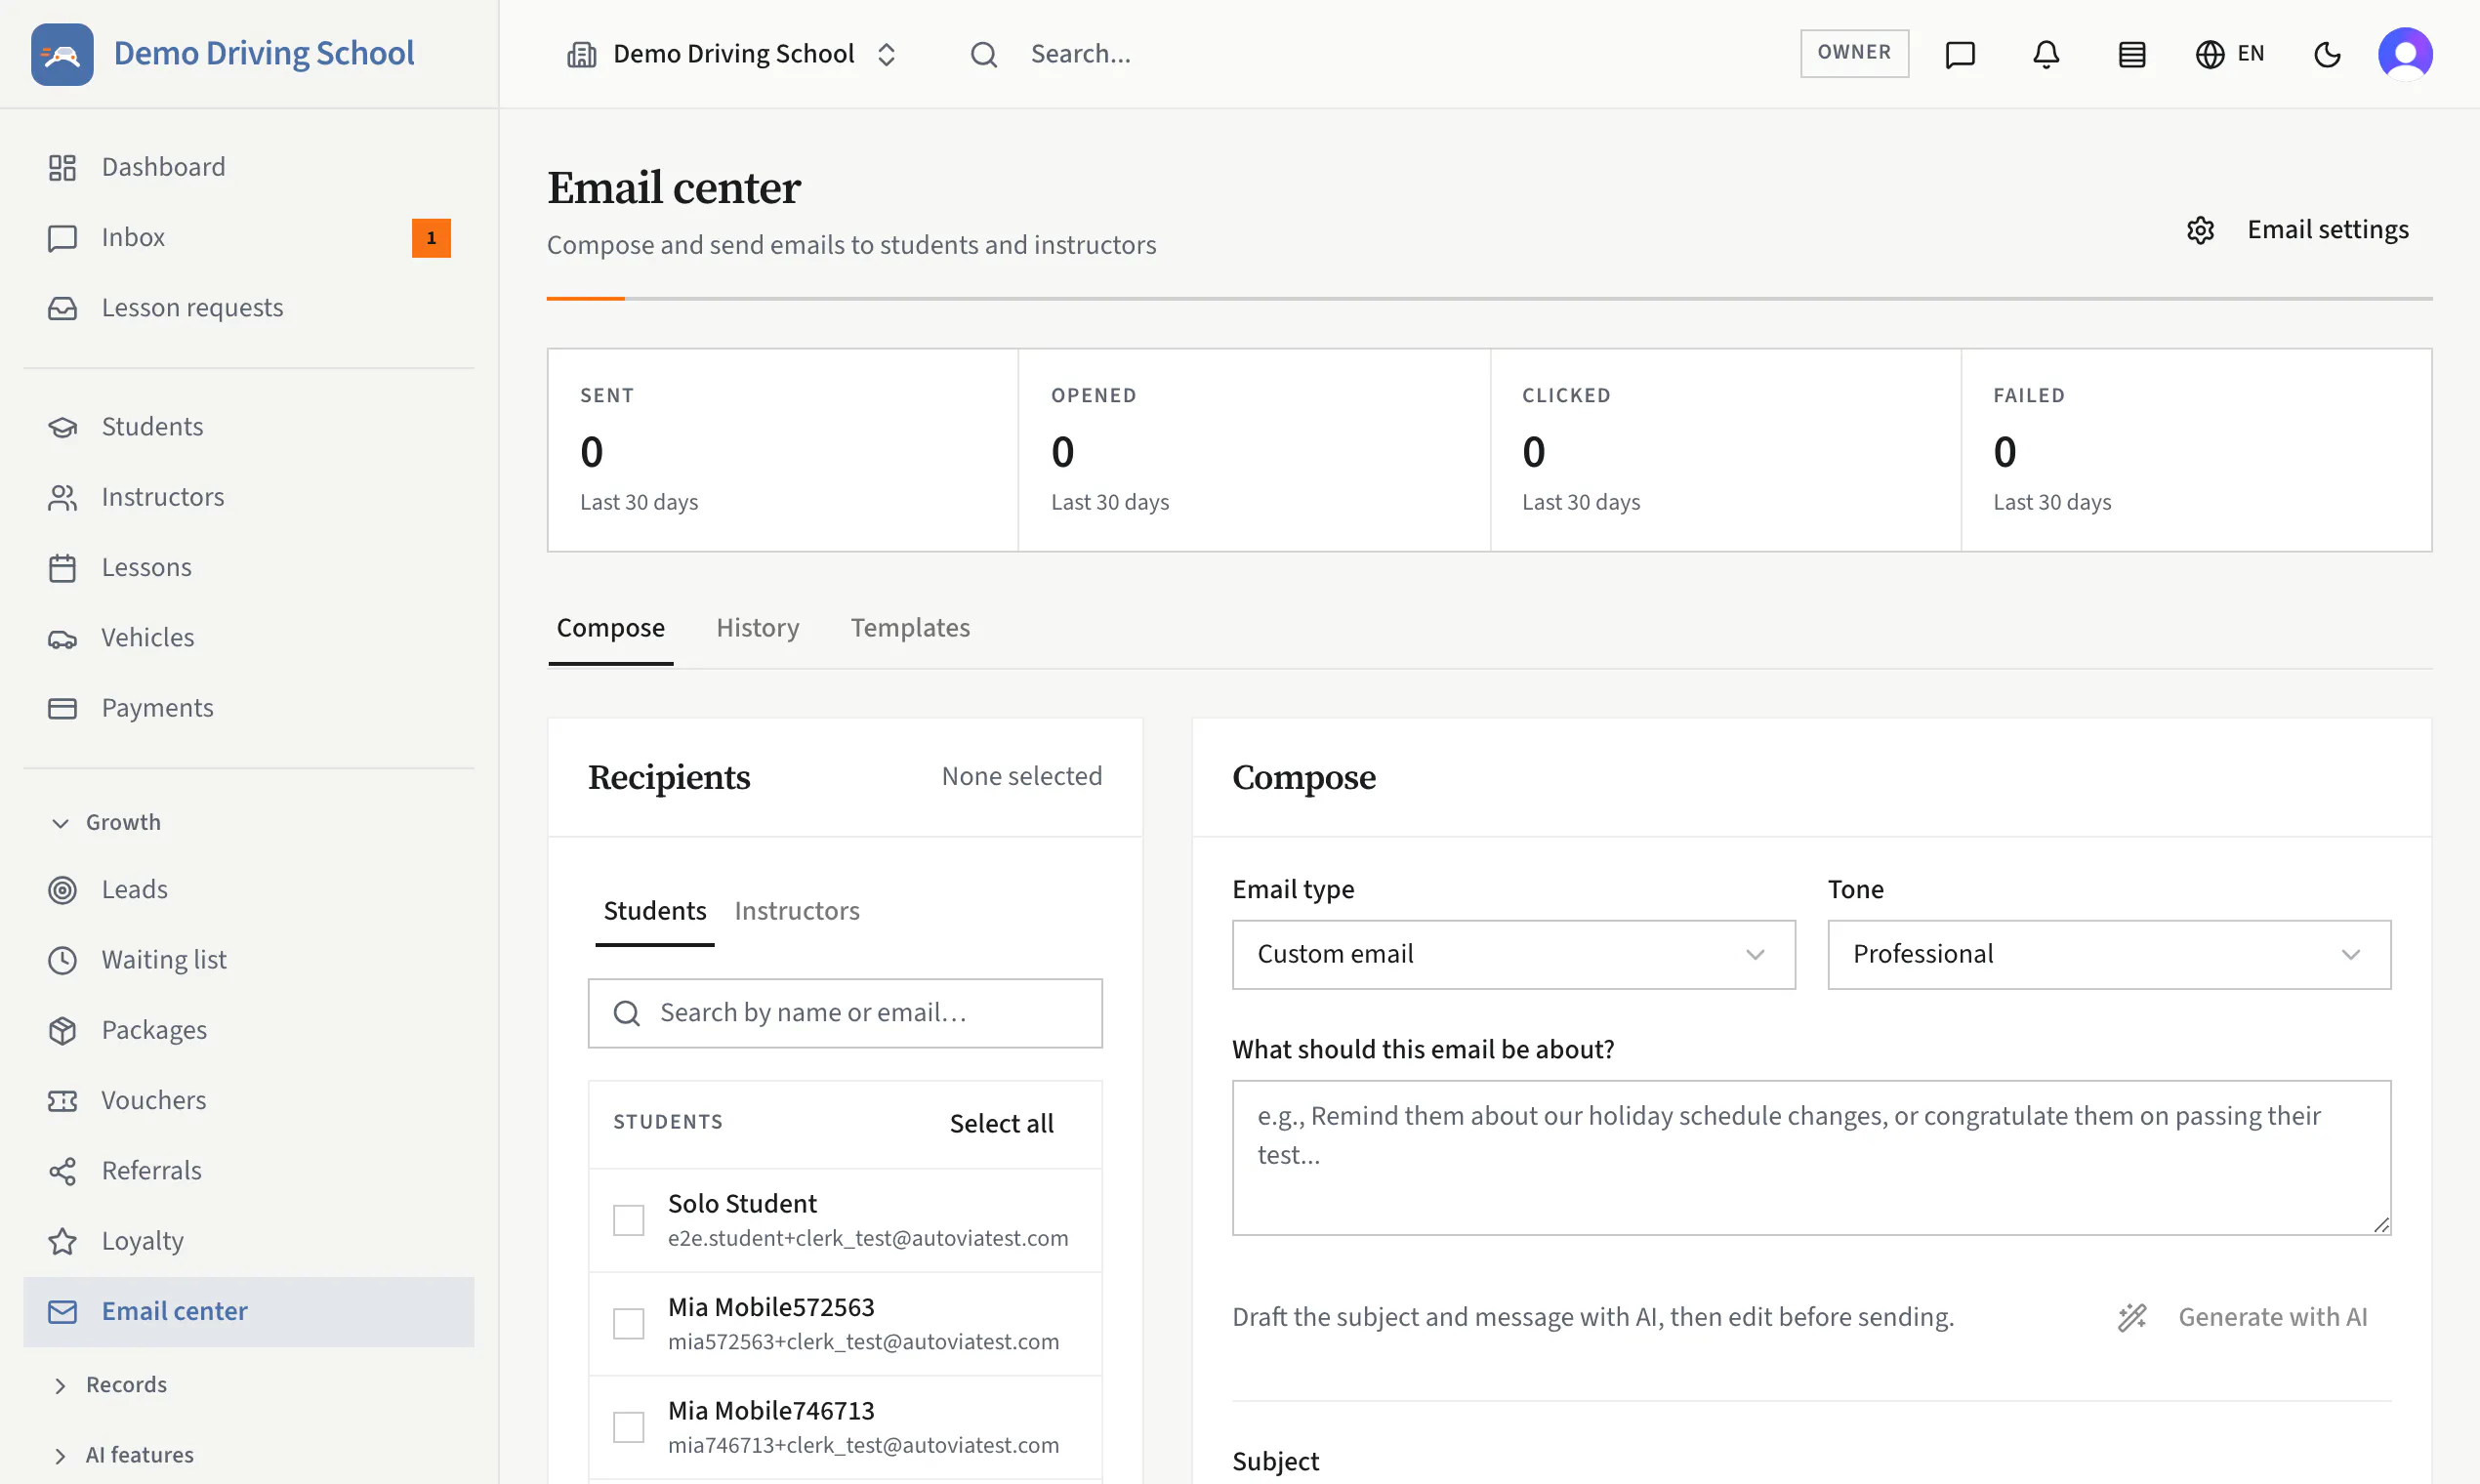Viewport: 2480px width, 1484px height.
Task: Go to Dashboard in the sidebar
Action: pyautogui.click(x=249, y=167)
